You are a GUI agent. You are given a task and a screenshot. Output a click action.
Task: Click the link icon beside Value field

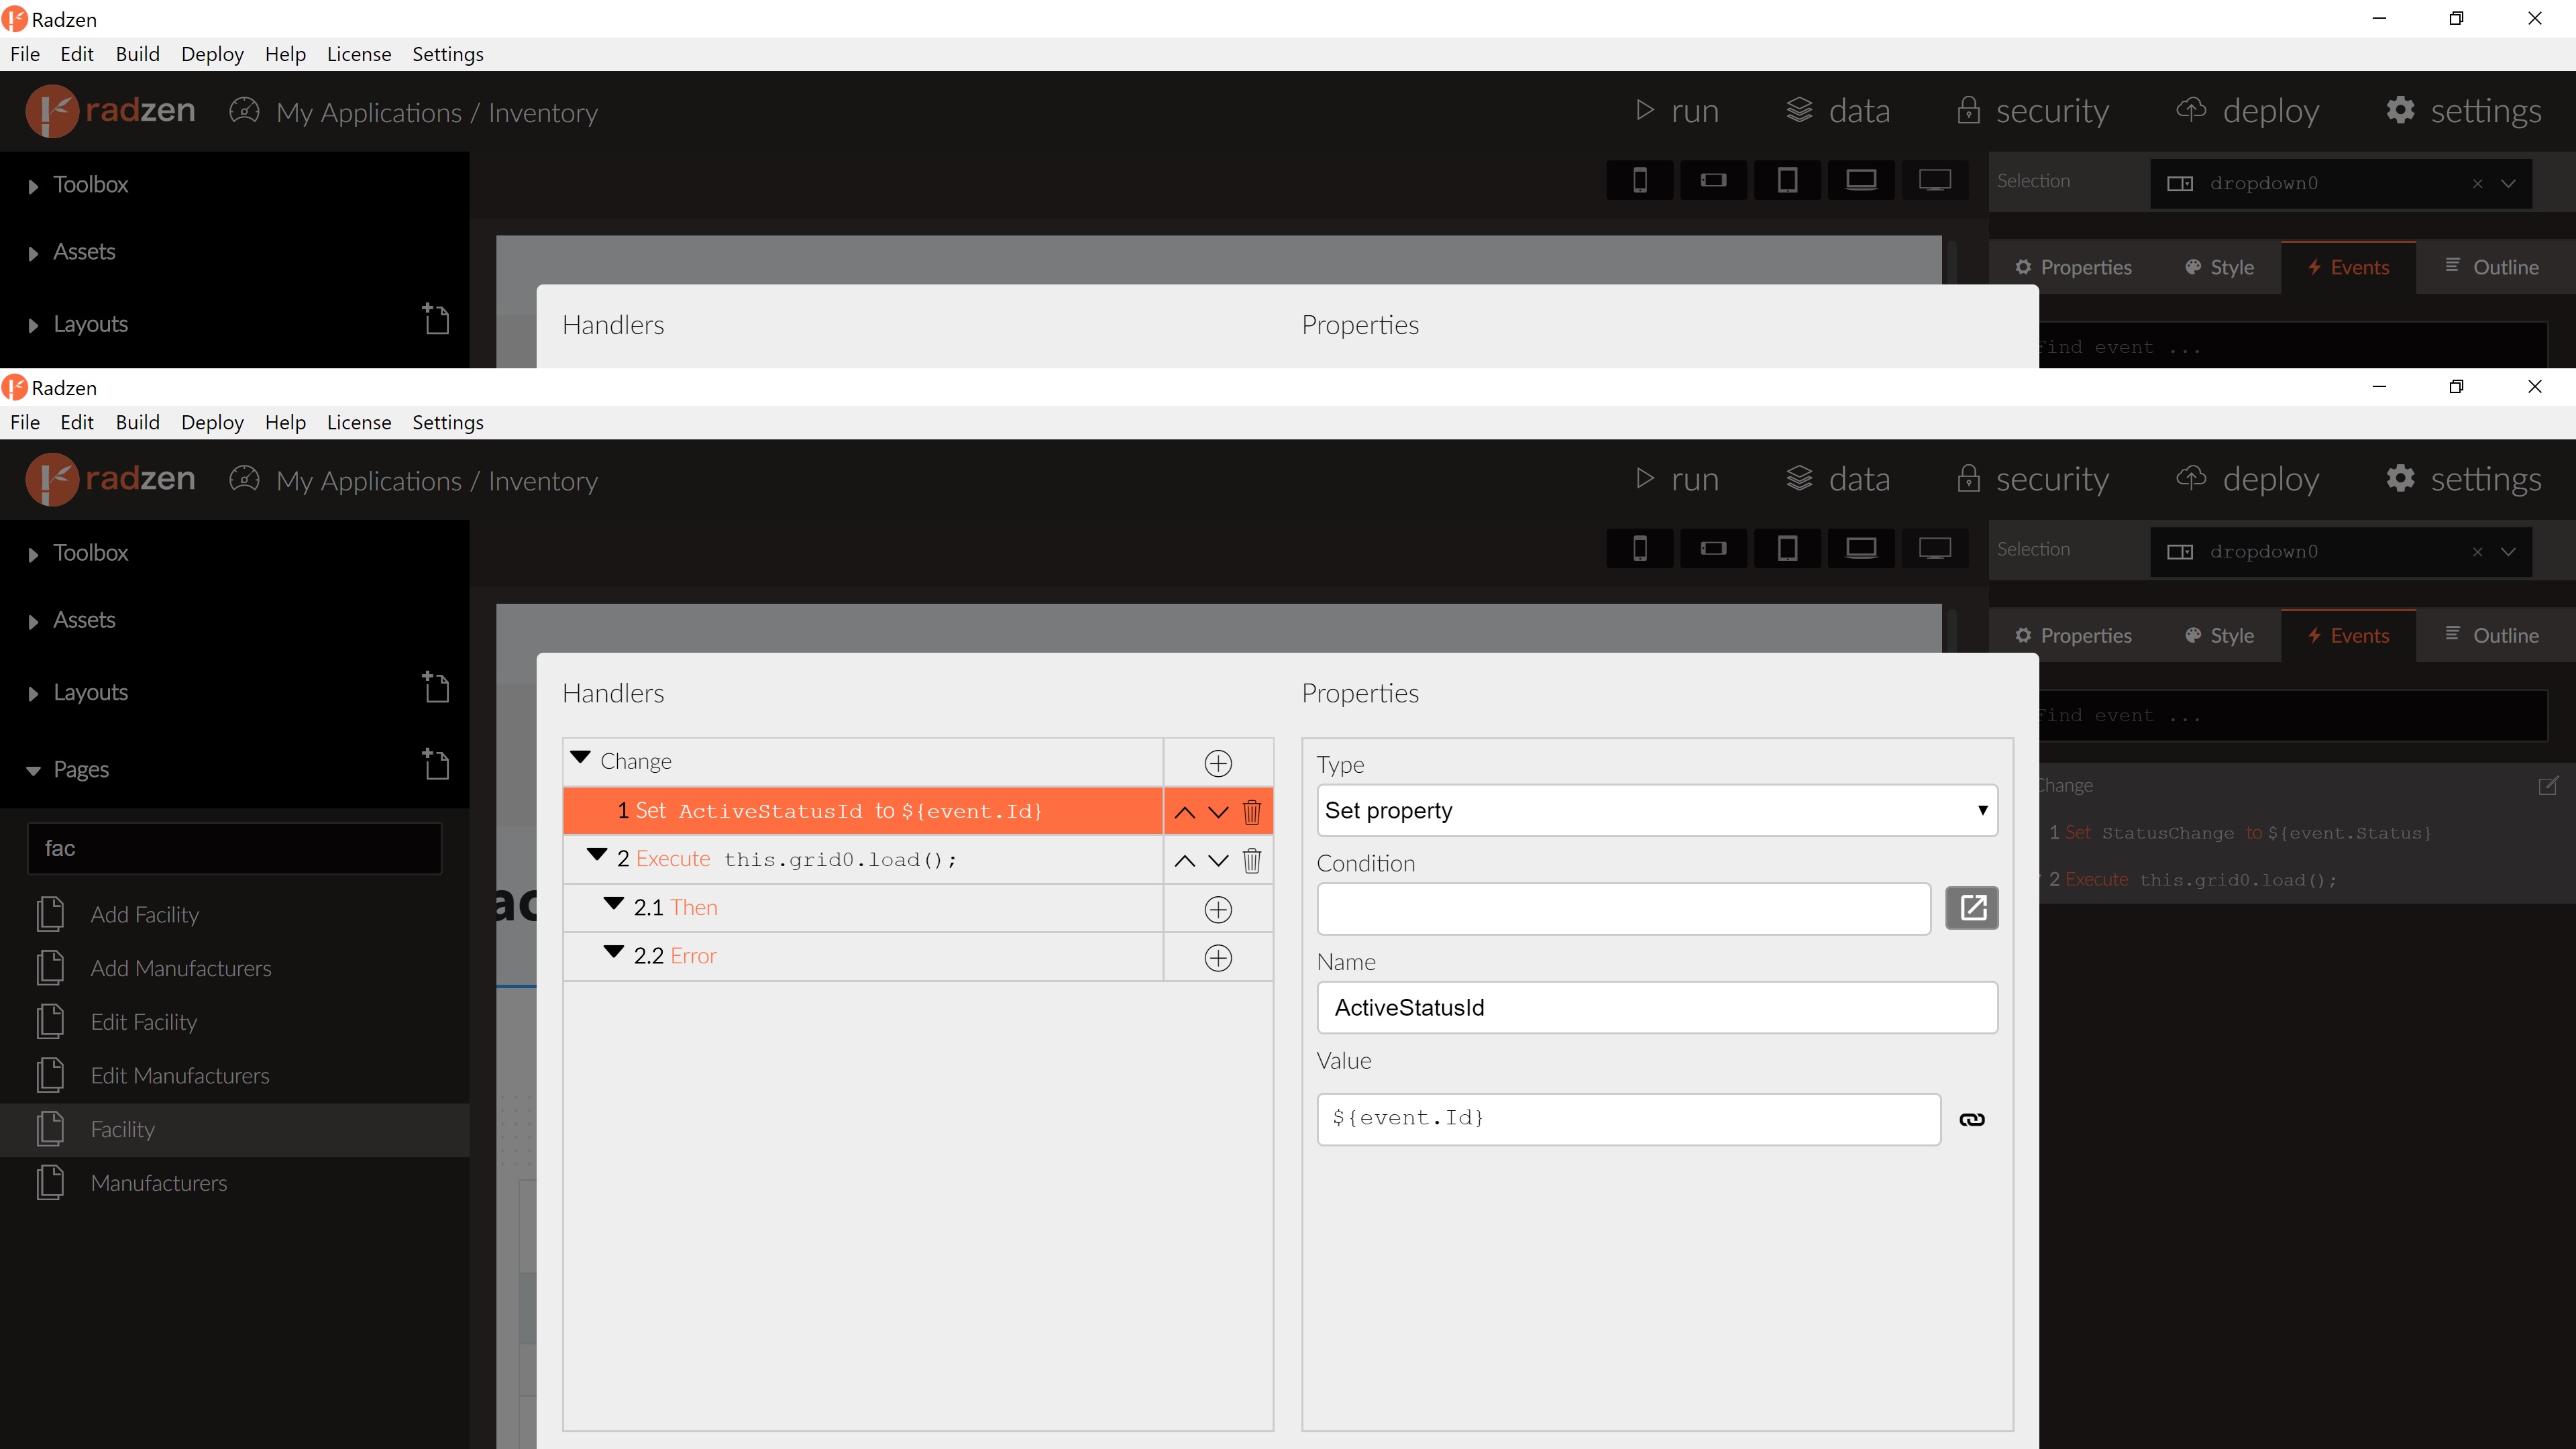pyautogui.click(x=1971, y=1120)
